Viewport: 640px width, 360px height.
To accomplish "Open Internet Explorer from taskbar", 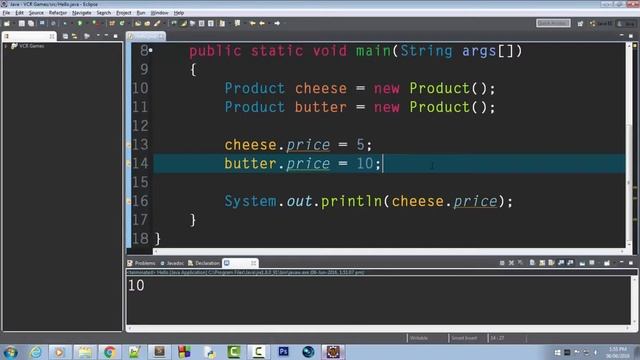I will (36, 352).
